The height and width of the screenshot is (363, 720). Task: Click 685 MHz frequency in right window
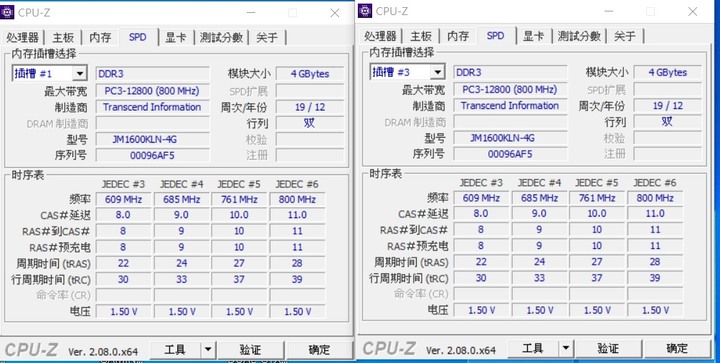(x=539, y=198)
